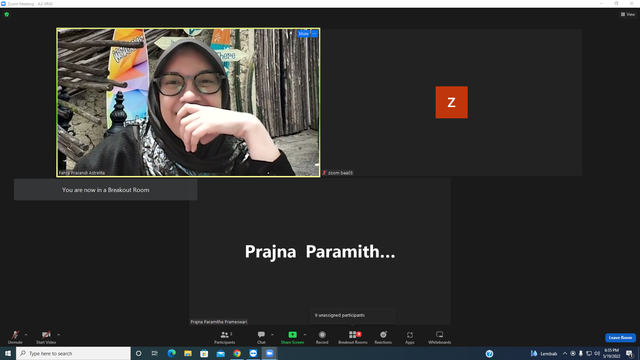Open the Mail app from taskbar

coord(220,353)
